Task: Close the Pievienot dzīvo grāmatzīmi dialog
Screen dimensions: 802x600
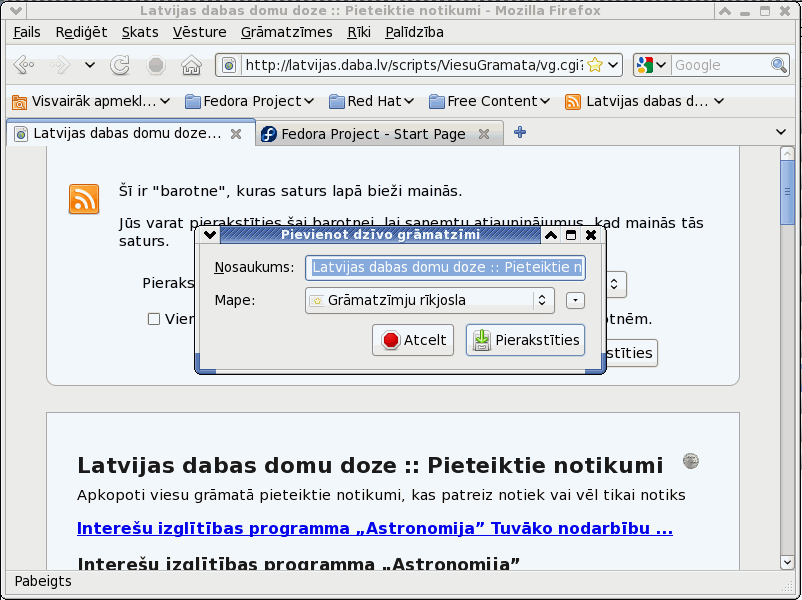Action: [x=591, y=235]
